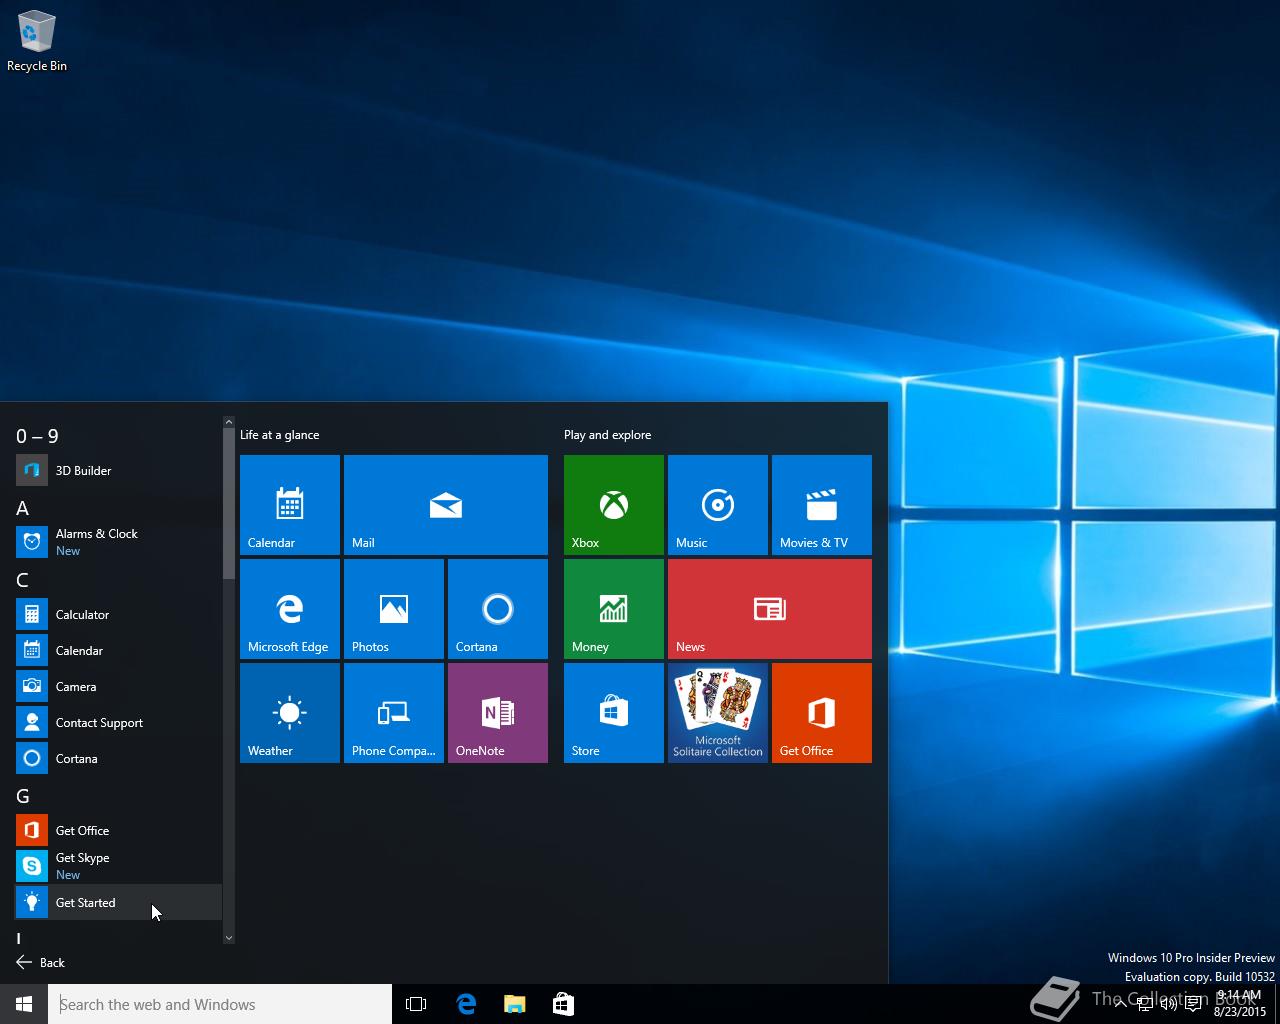Open the Store tile
The image size is (1280, 1024).
coord(614,713)
